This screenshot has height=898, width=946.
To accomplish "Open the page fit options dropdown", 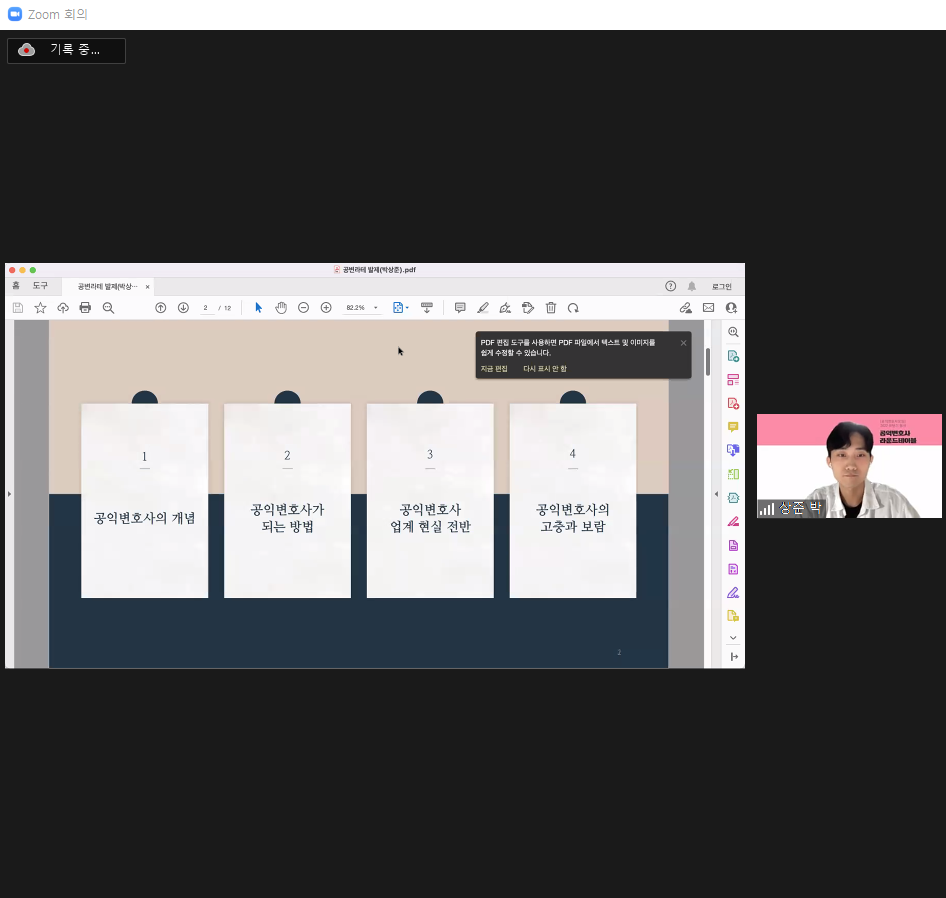I will point(401,308).
